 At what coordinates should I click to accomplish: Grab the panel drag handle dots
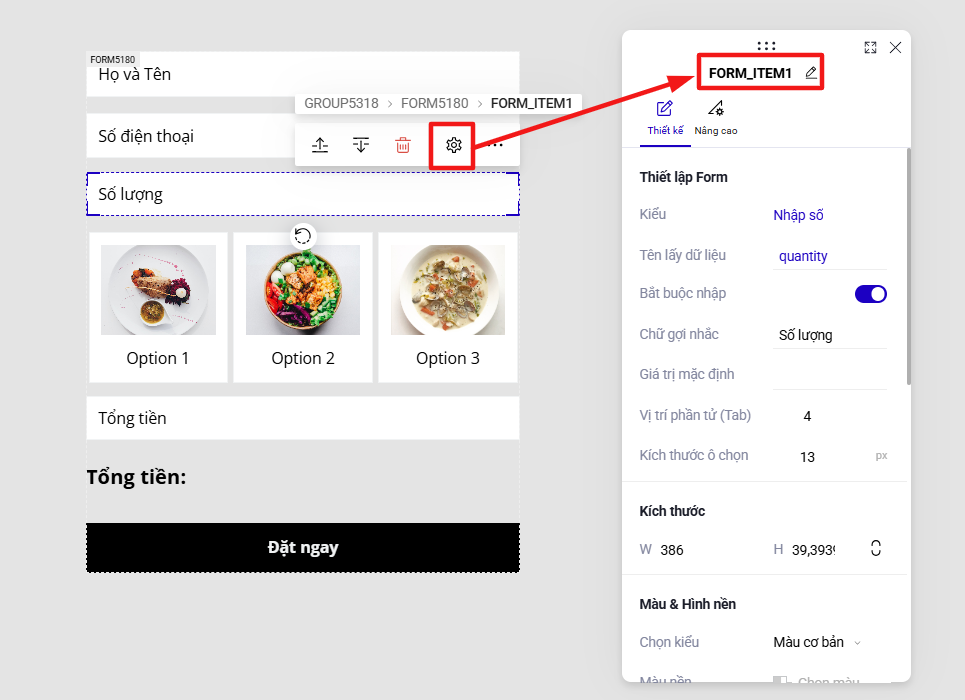[x=766, y=46]
